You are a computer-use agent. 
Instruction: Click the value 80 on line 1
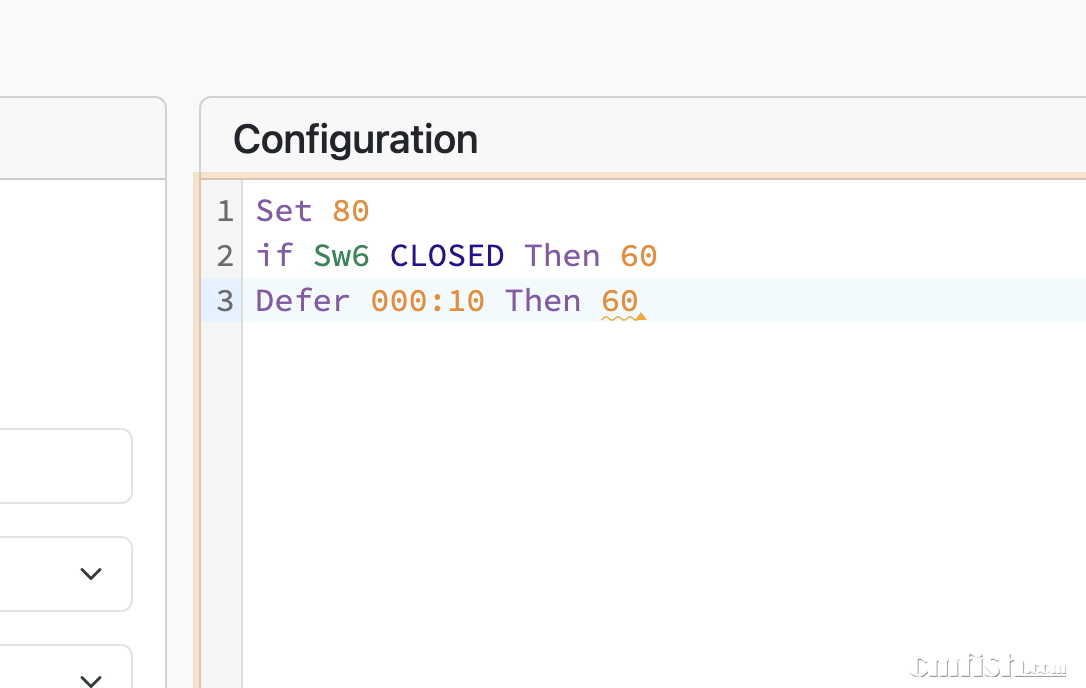tap(351, 211)
